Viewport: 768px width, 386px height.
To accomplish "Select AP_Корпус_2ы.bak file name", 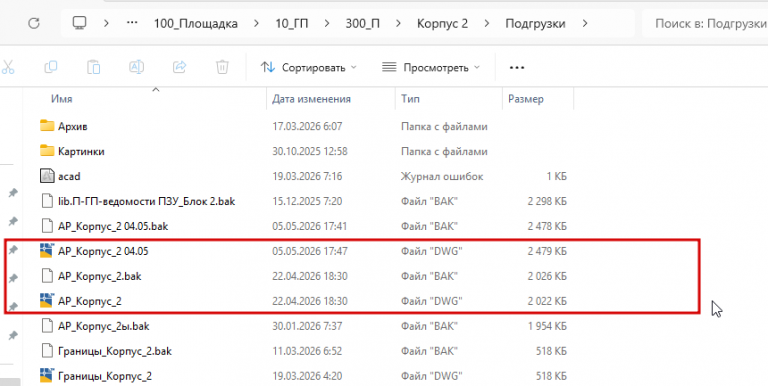I will [103, 326].
